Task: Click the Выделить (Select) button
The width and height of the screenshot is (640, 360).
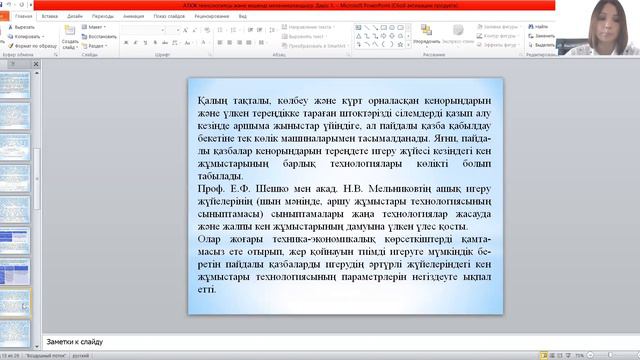Action: 542,45
